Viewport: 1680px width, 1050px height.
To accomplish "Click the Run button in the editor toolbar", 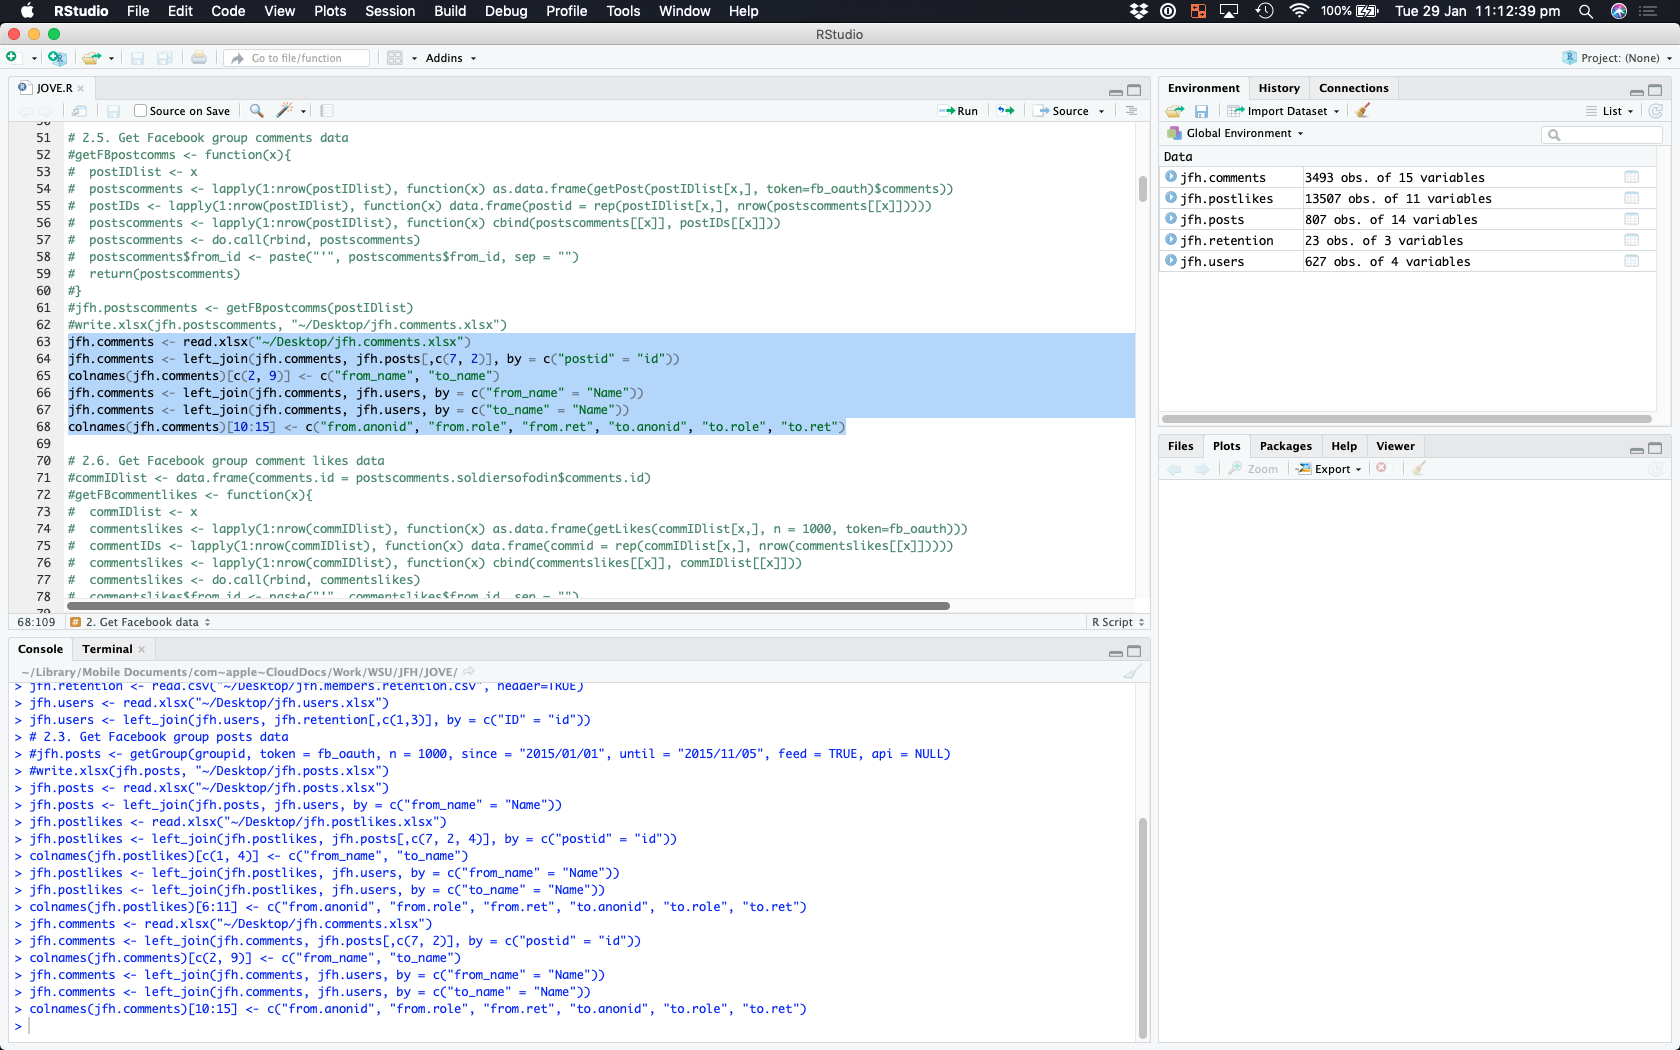I will (959, 111).
